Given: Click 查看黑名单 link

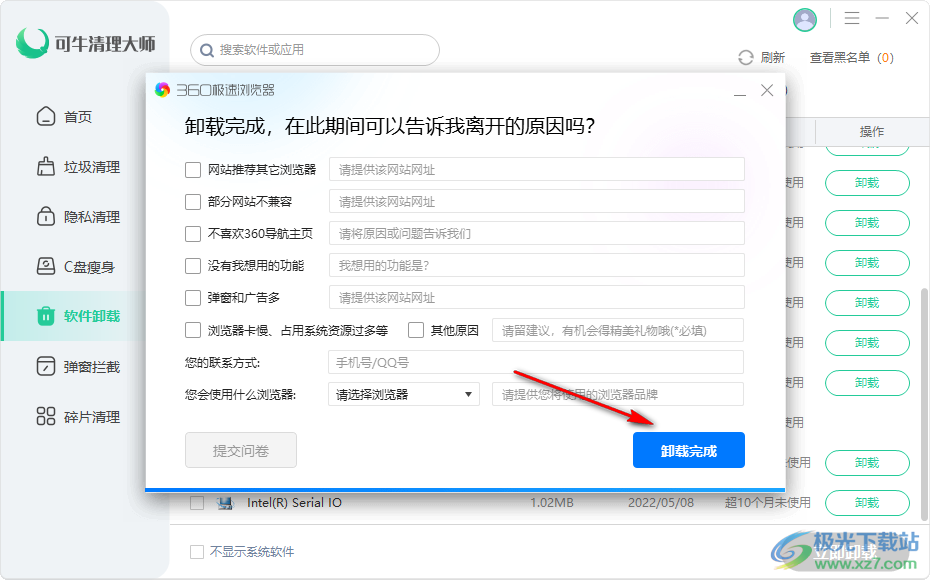Looking at the screenshot, I should (840, 58).
